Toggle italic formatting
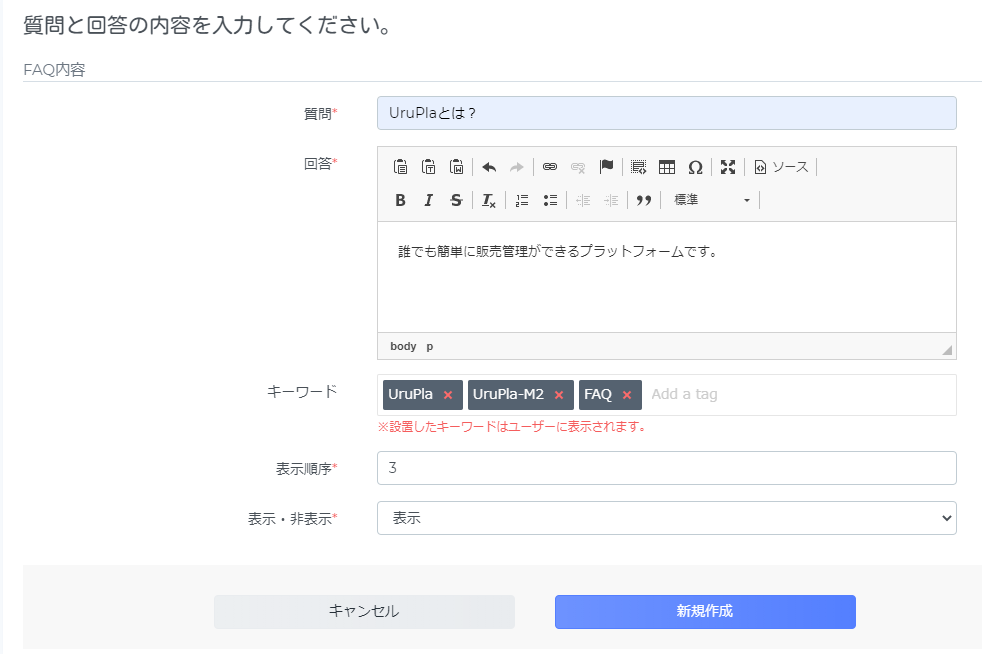 coord(428,200)
